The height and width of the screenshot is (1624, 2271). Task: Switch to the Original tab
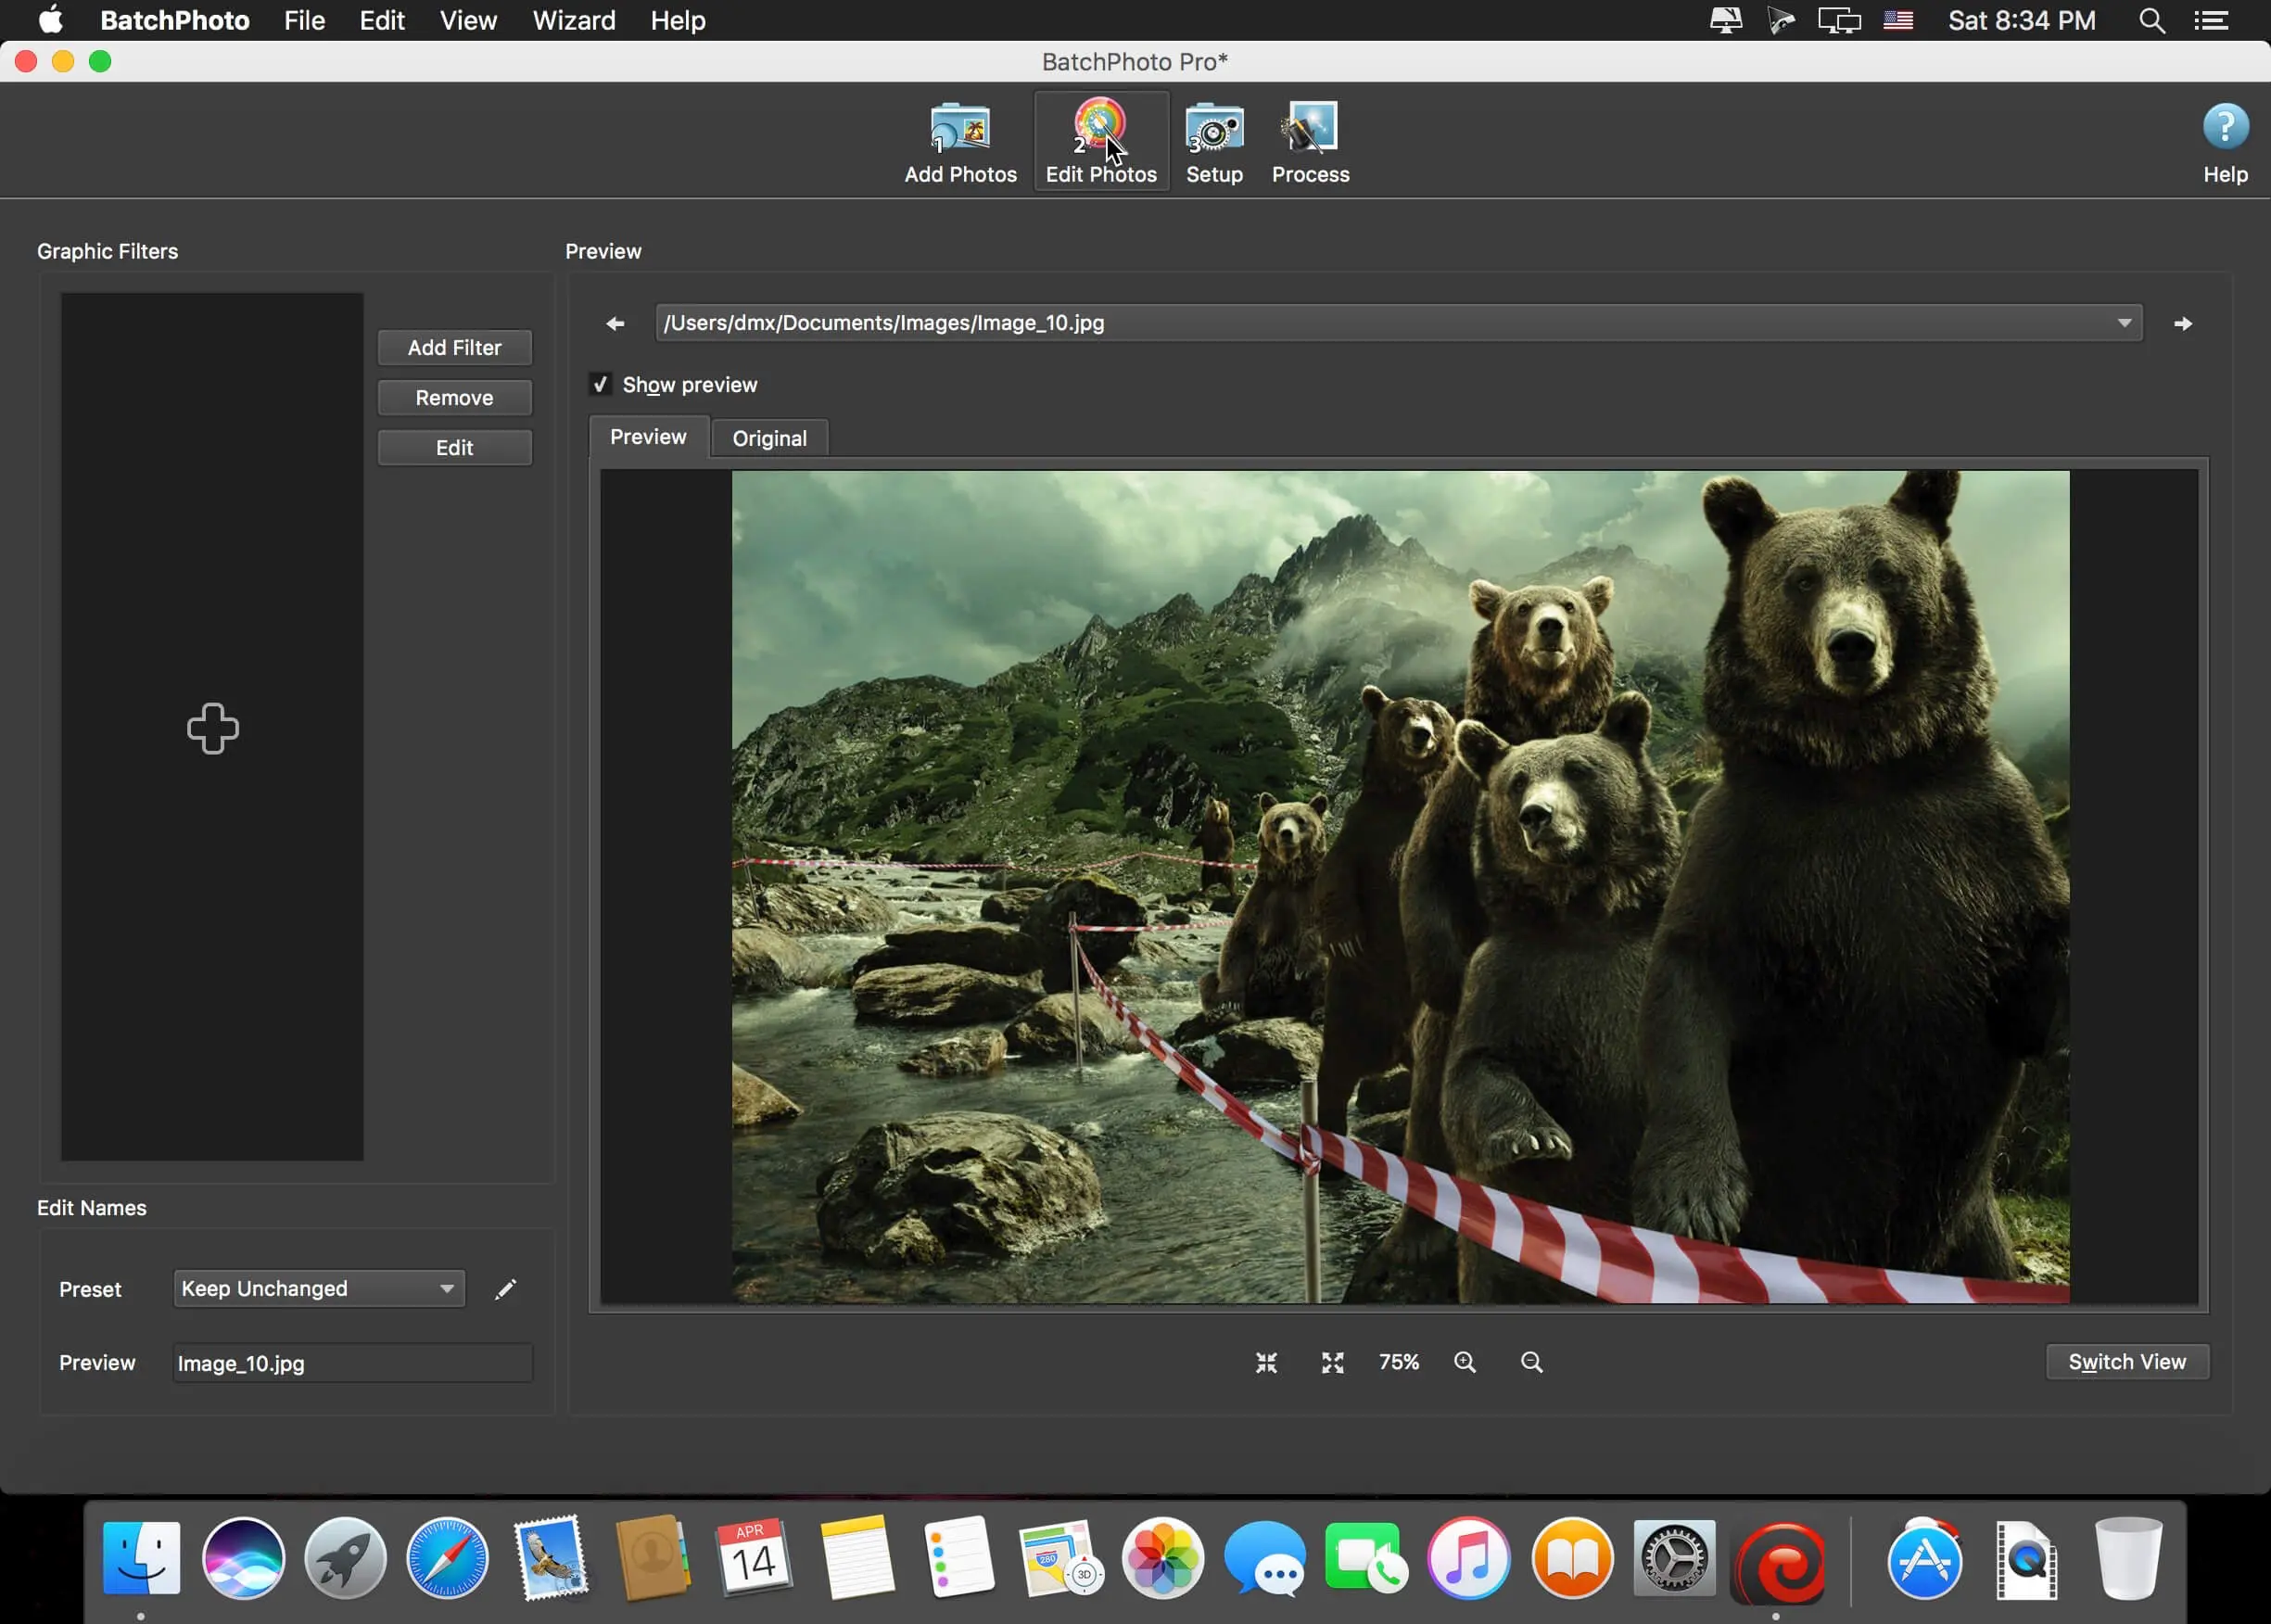(x=768, y=437)
